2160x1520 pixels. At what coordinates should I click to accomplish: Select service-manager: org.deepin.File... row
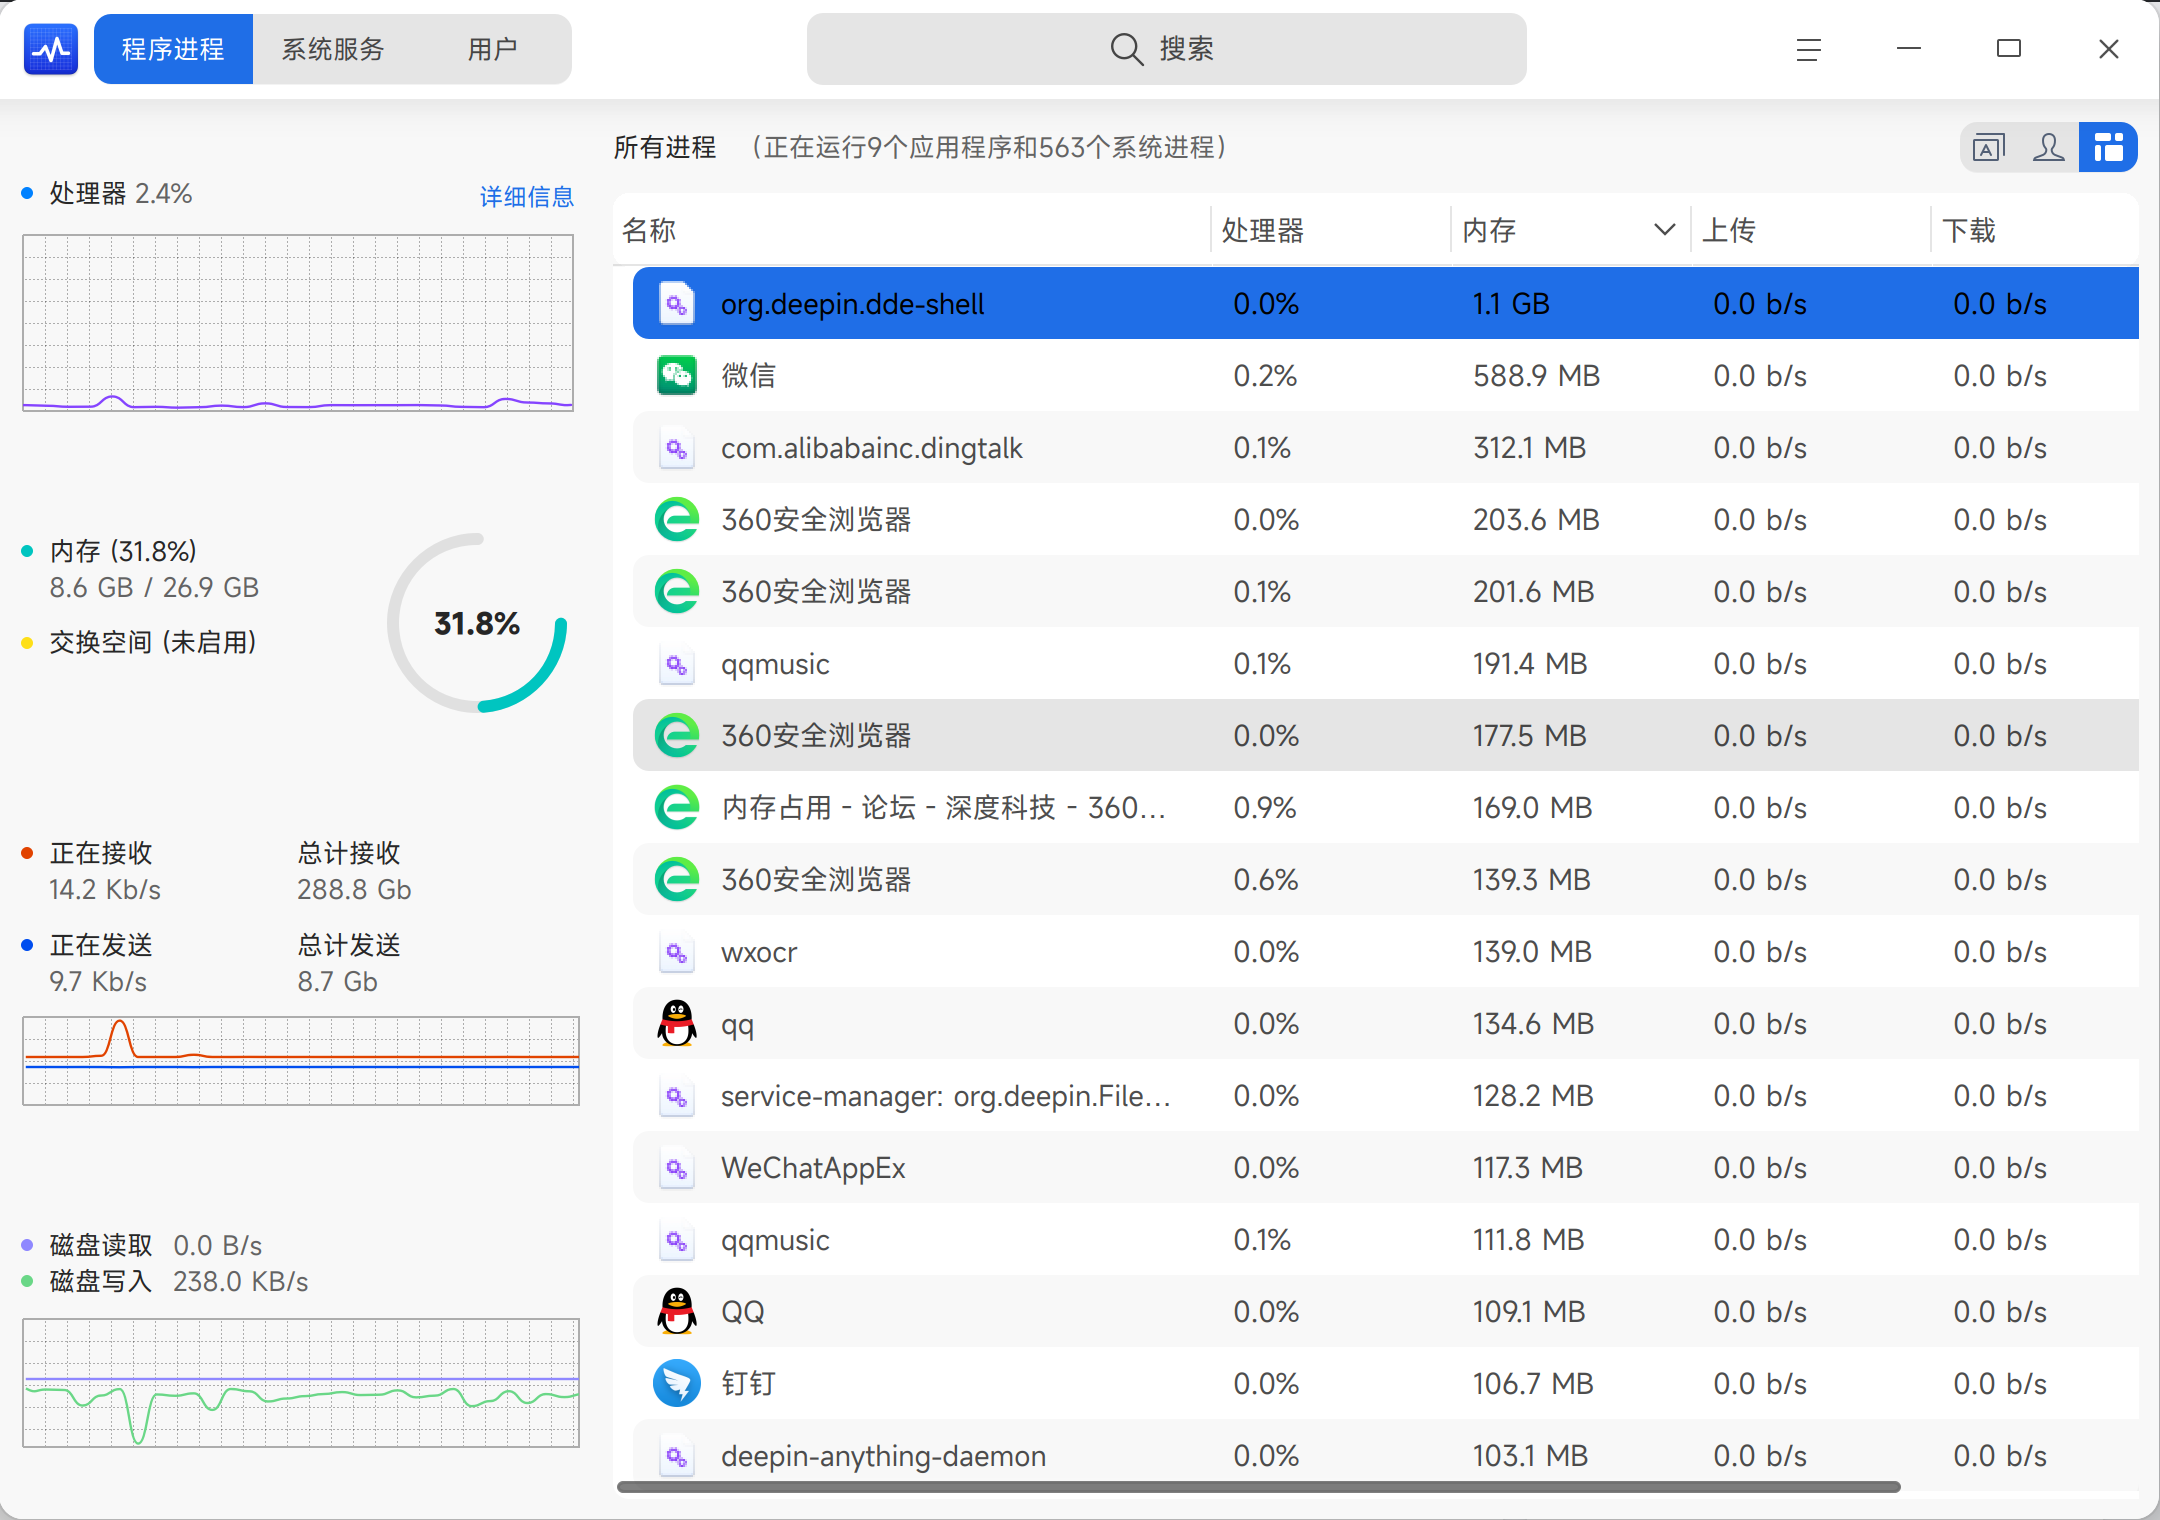tap(1386, 1096)
